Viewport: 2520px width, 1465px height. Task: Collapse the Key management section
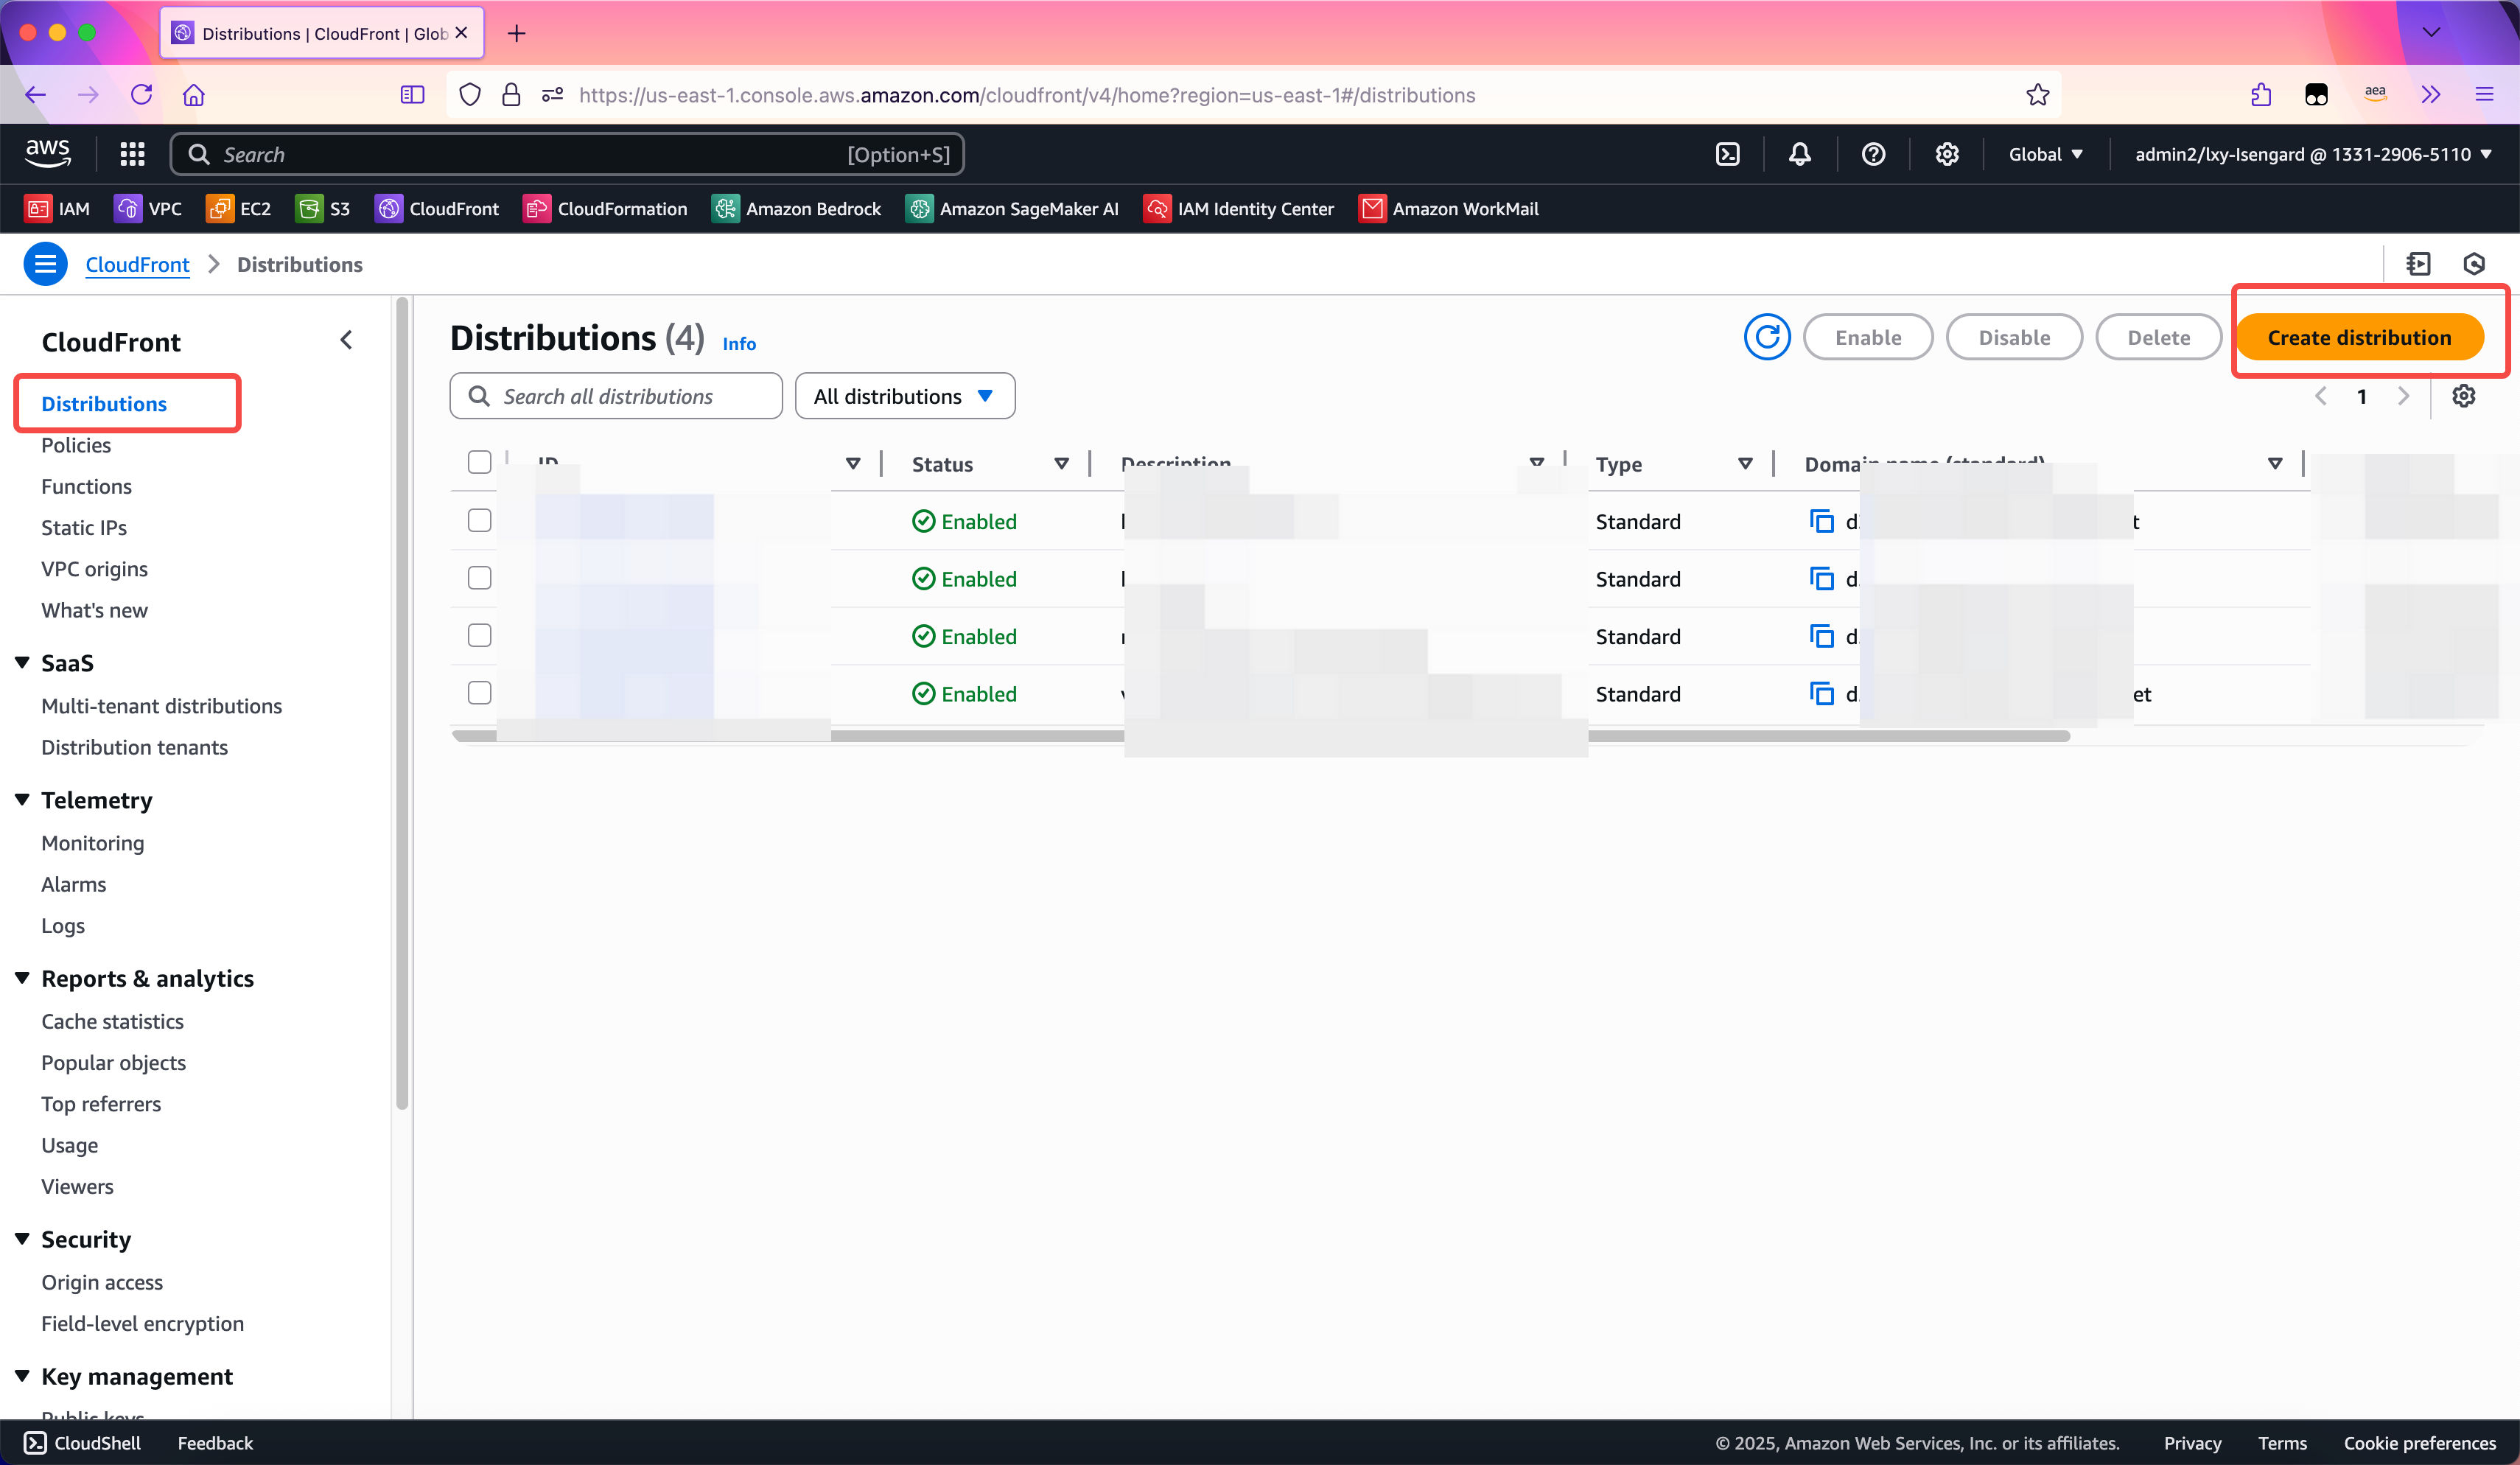pyautogui.click(x=22, y=1375)
